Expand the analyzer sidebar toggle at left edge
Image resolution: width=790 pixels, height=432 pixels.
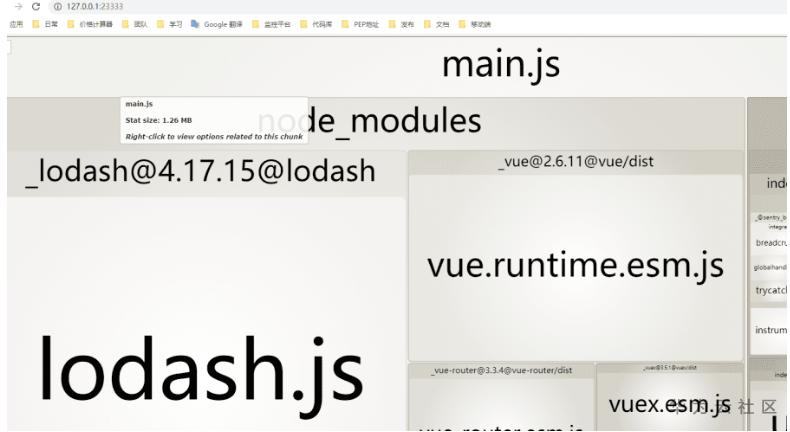9,46
